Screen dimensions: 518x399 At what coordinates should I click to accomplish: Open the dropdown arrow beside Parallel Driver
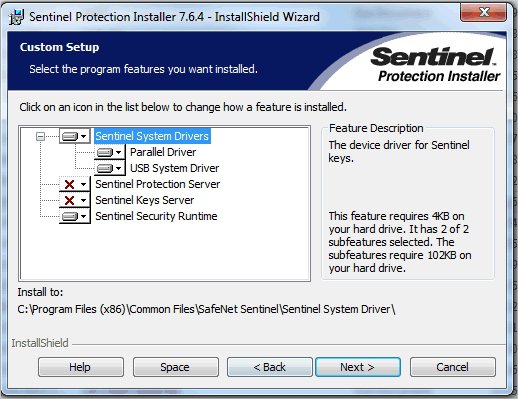(118, 153)
